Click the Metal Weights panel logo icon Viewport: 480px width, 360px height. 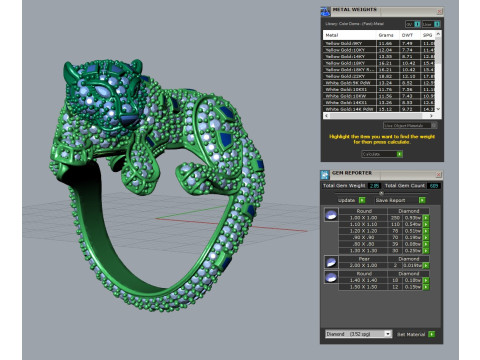325,11
